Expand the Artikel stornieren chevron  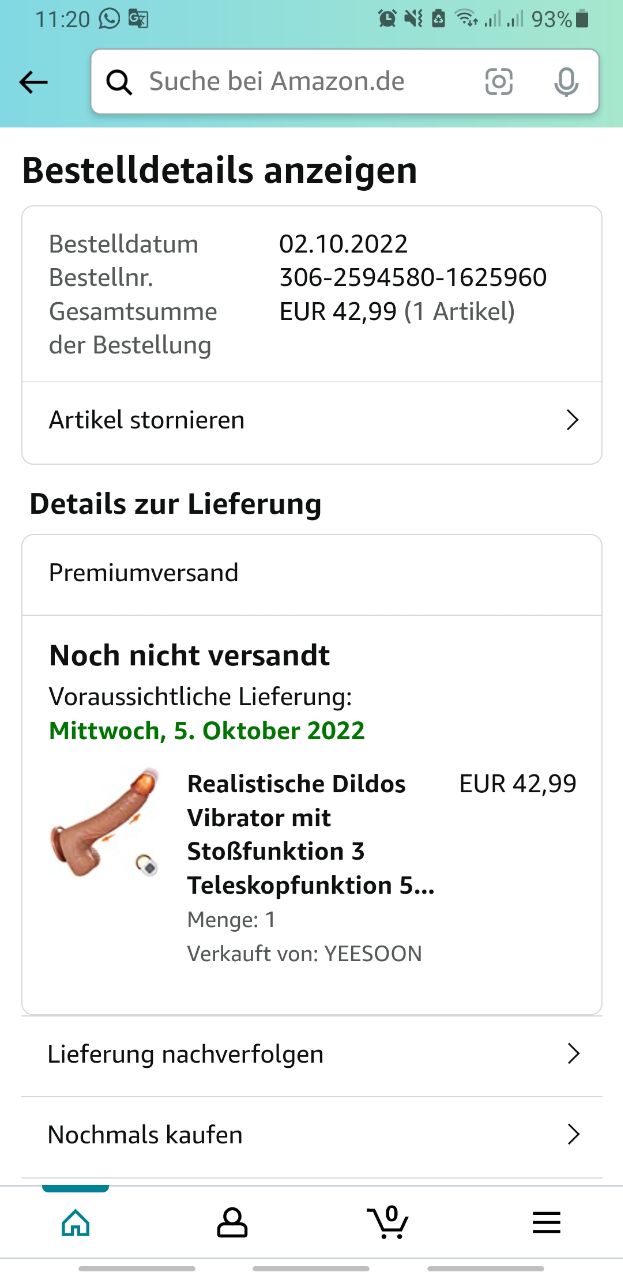point(572,420)
